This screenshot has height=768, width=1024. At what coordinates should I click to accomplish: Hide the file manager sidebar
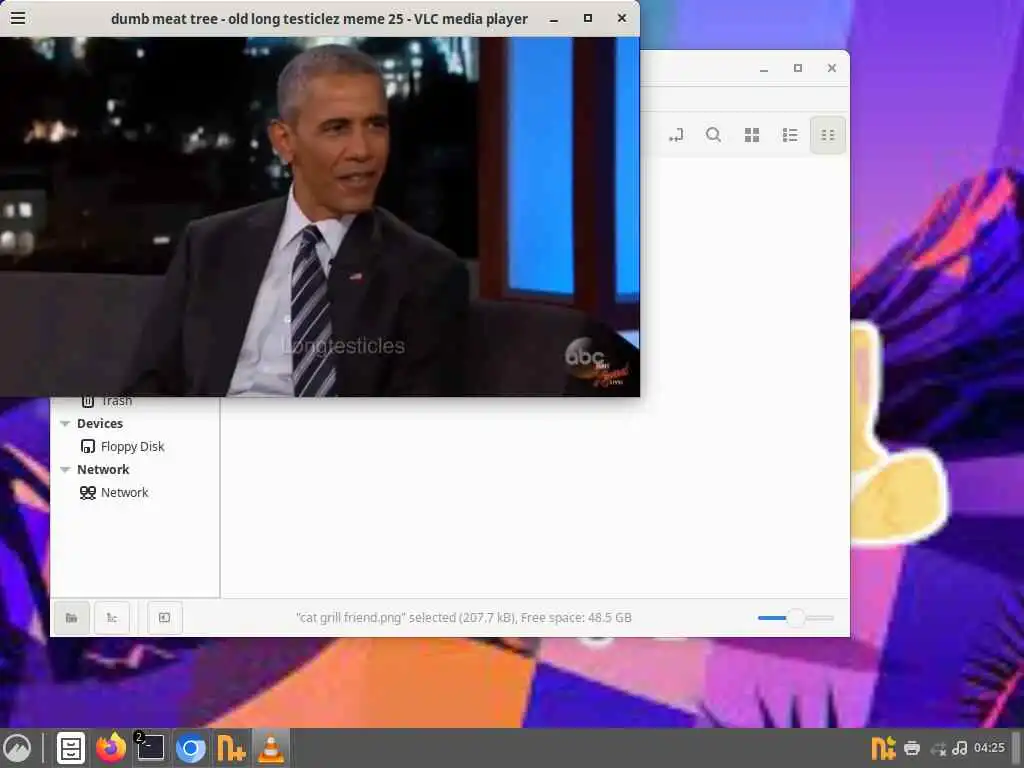click(165, 618)
